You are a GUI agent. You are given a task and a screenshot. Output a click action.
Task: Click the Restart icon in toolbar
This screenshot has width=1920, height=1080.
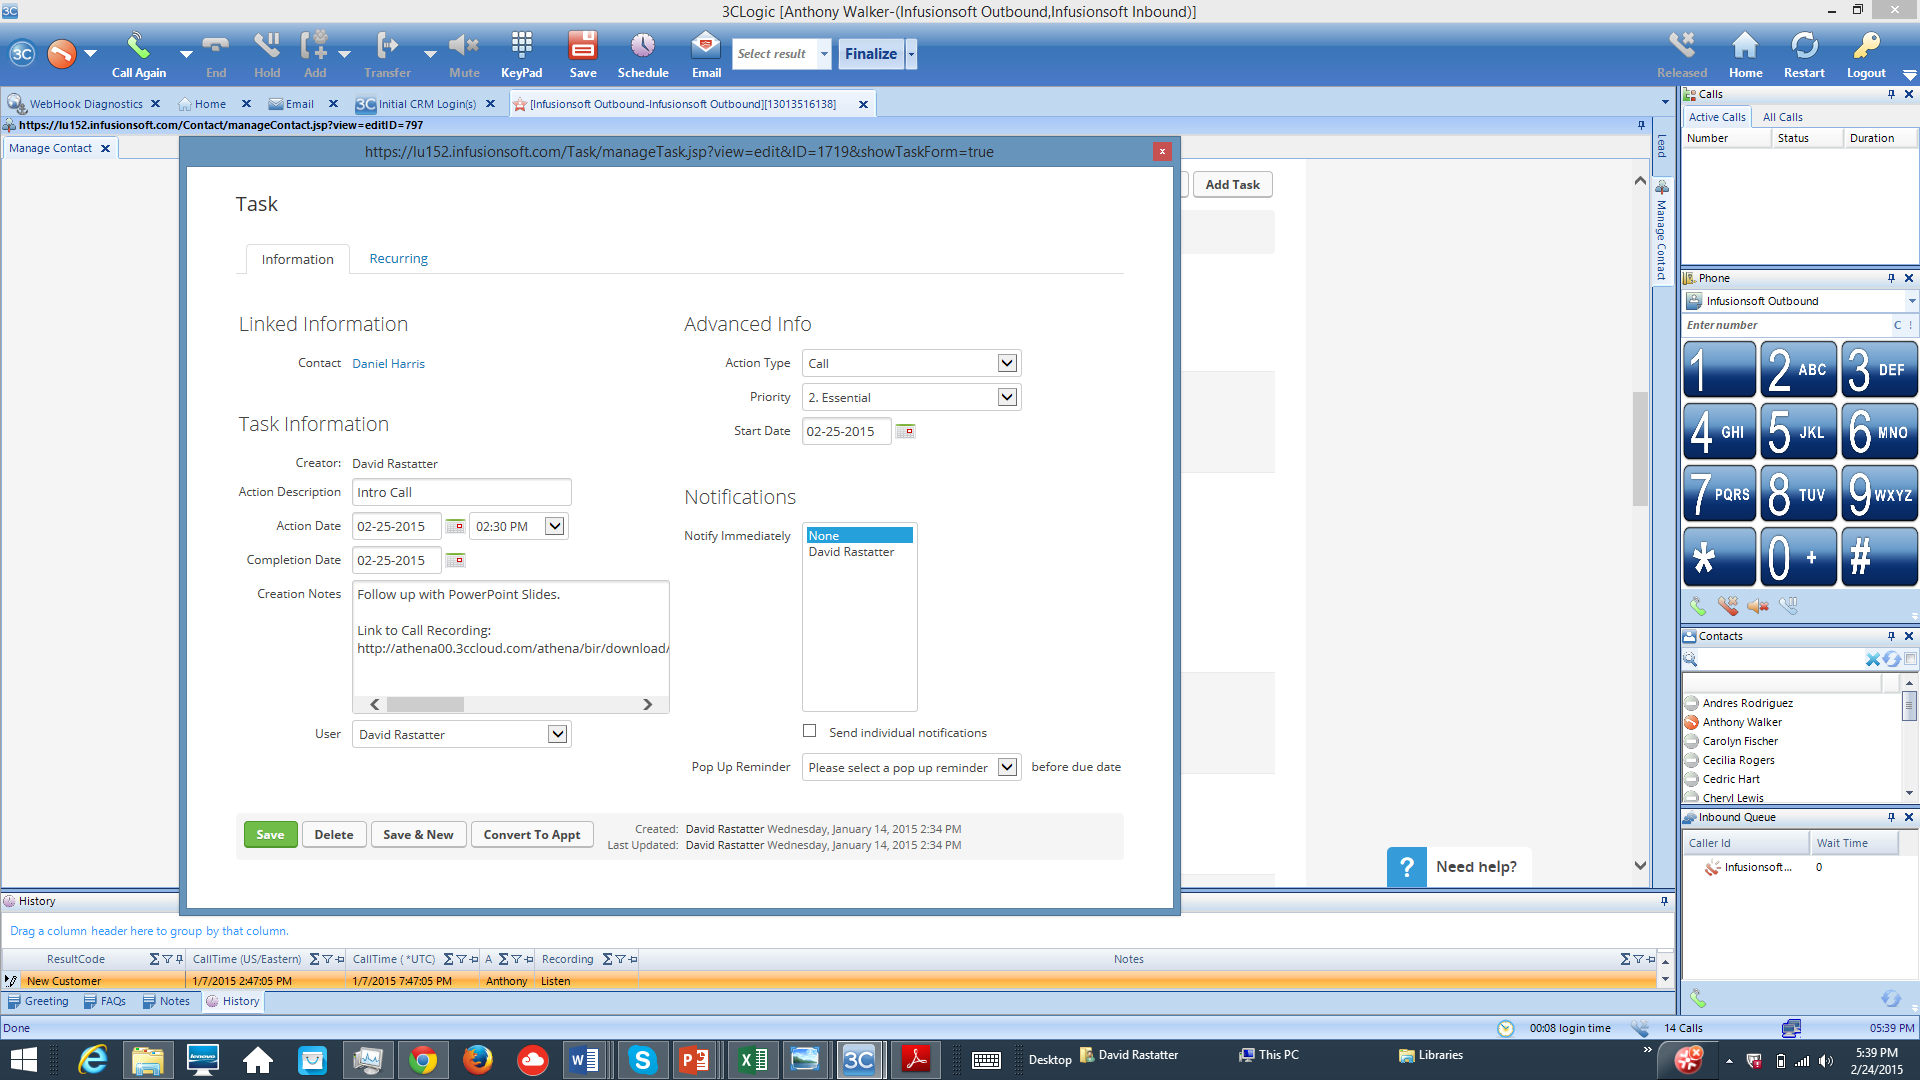(x=1803, y=46)
